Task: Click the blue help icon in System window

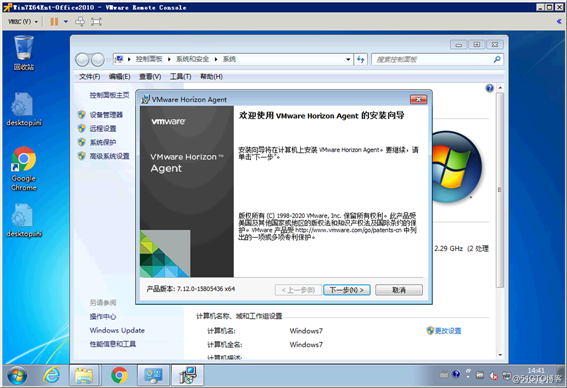Action: click(490, 88)
